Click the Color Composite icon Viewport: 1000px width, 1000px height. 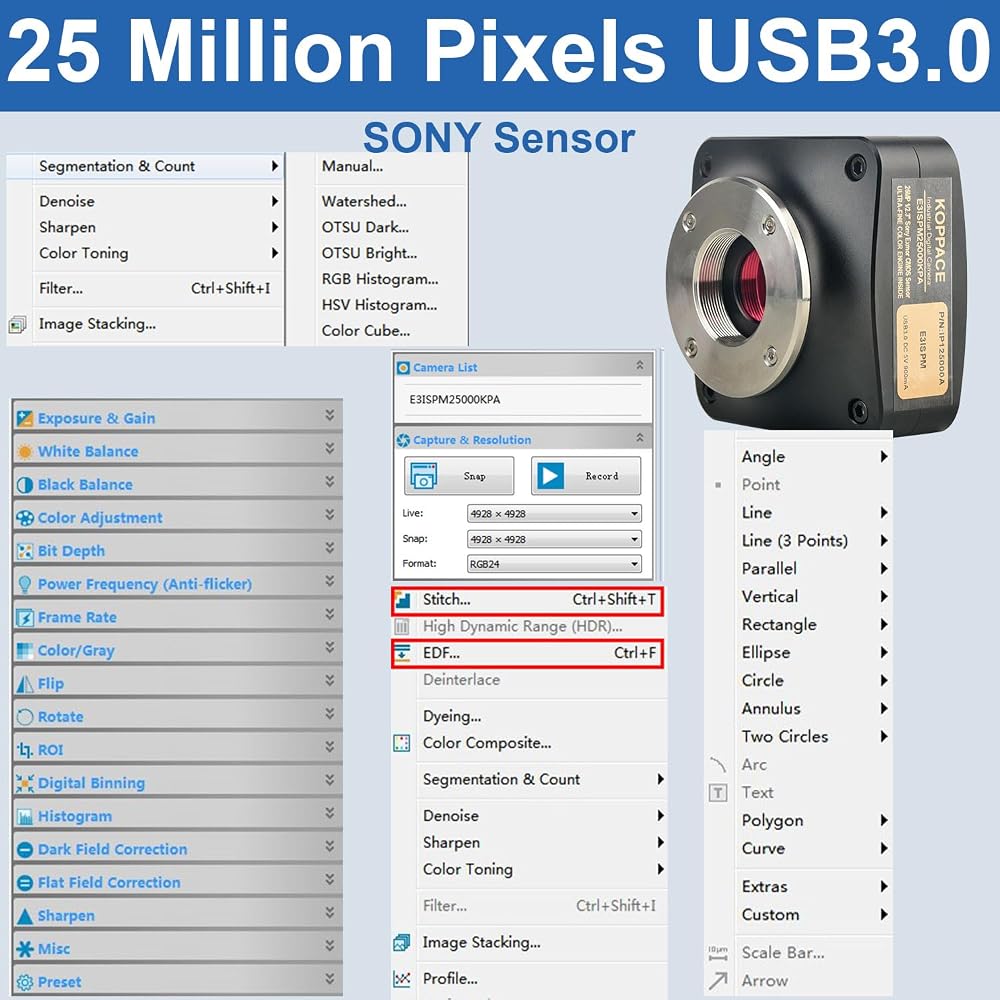coord(402,743)
